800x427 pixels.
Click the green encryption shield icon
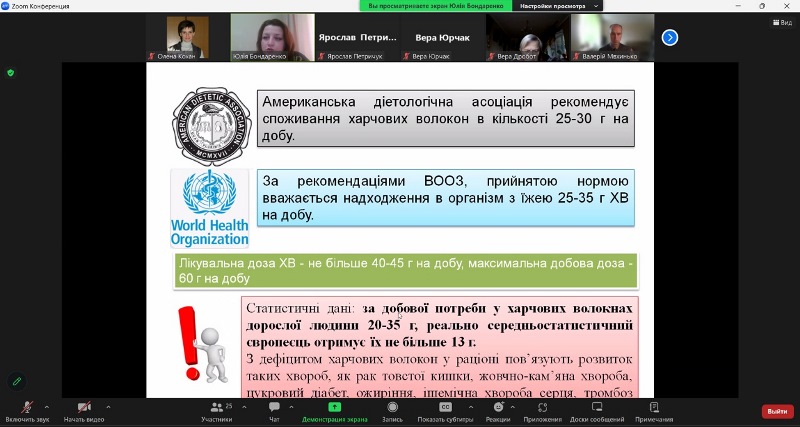pyautogui.click(x=10, y=73)
